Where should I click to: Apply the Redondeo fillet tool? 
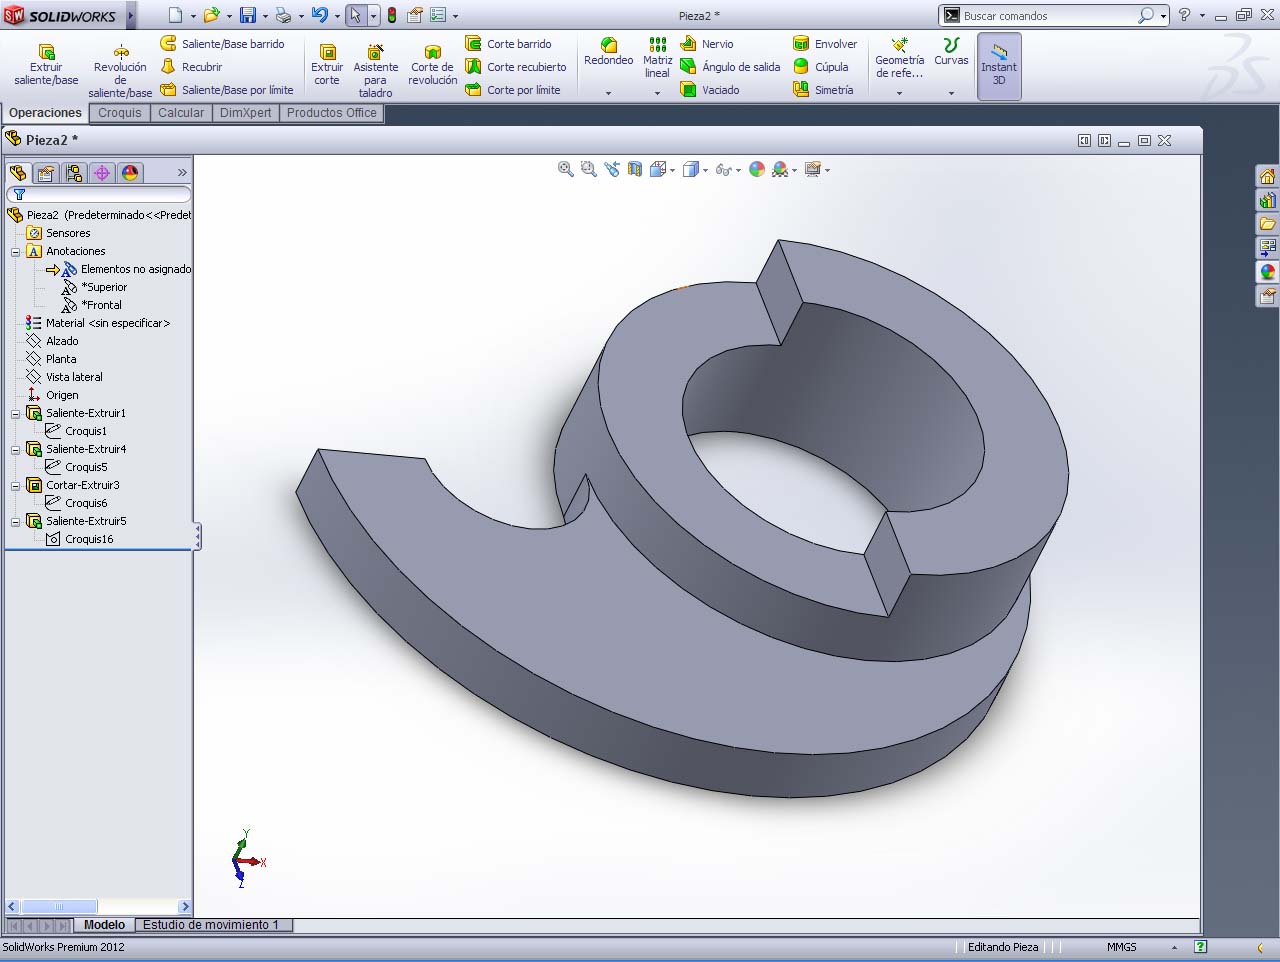coord(608,52)
